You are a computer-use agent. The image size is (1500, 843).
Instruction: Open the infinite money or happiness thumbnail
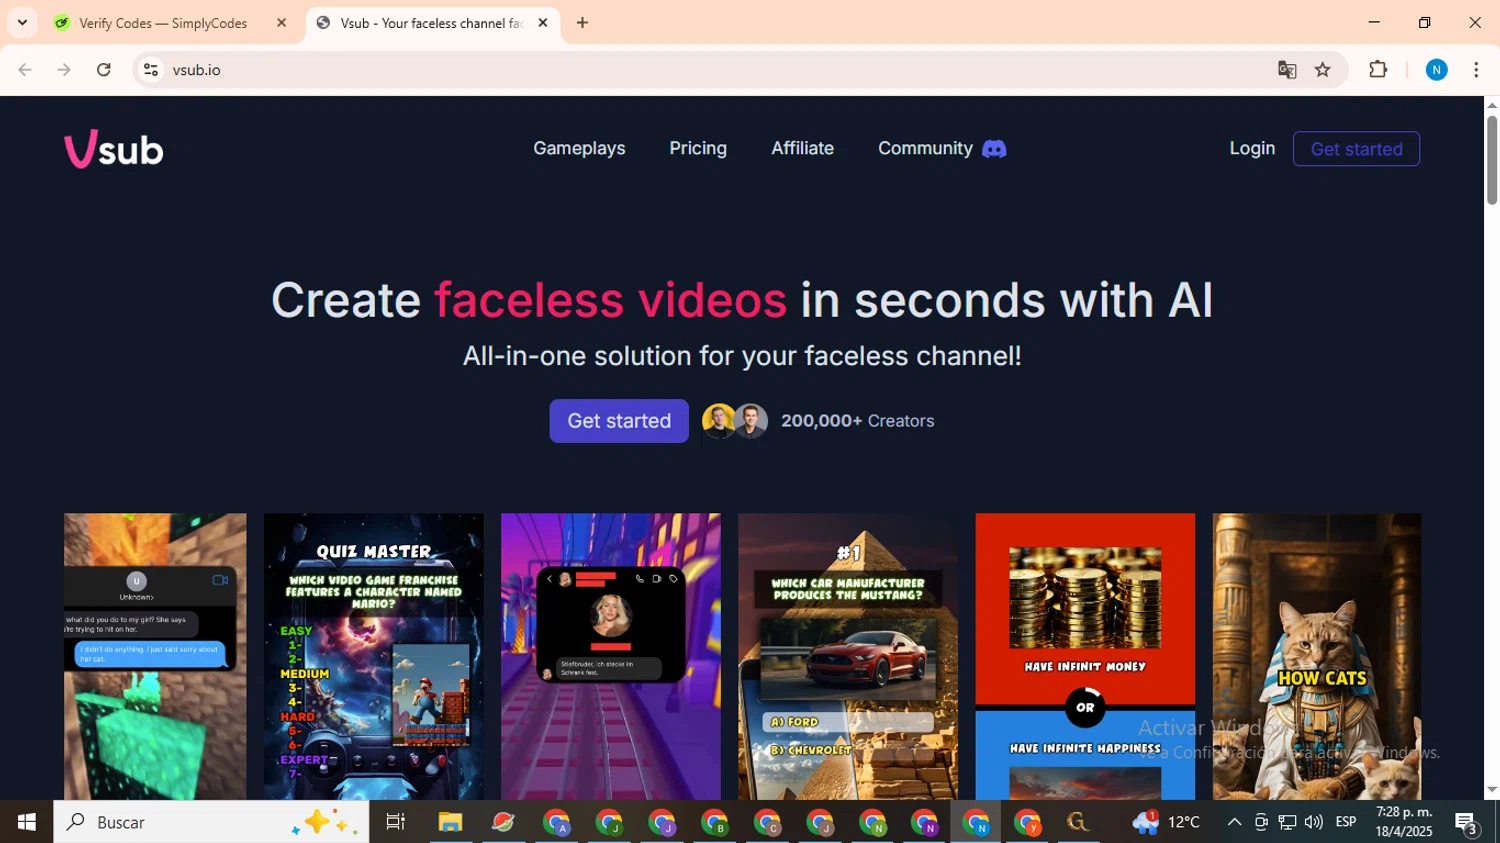(x=1085, y=657)
